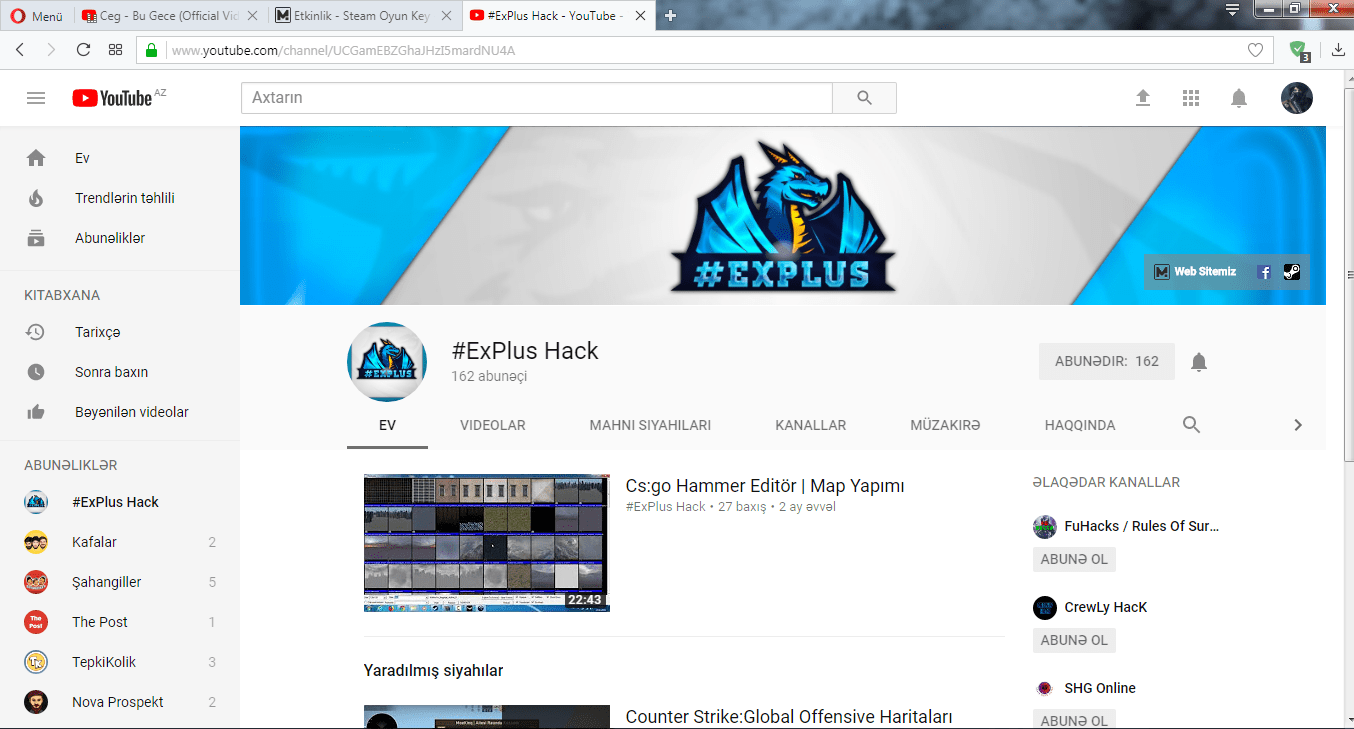Click the right chevron in channel tabs
Image resolution: width=1354 pixels, height=729 pixels.
click(1298, 425)
